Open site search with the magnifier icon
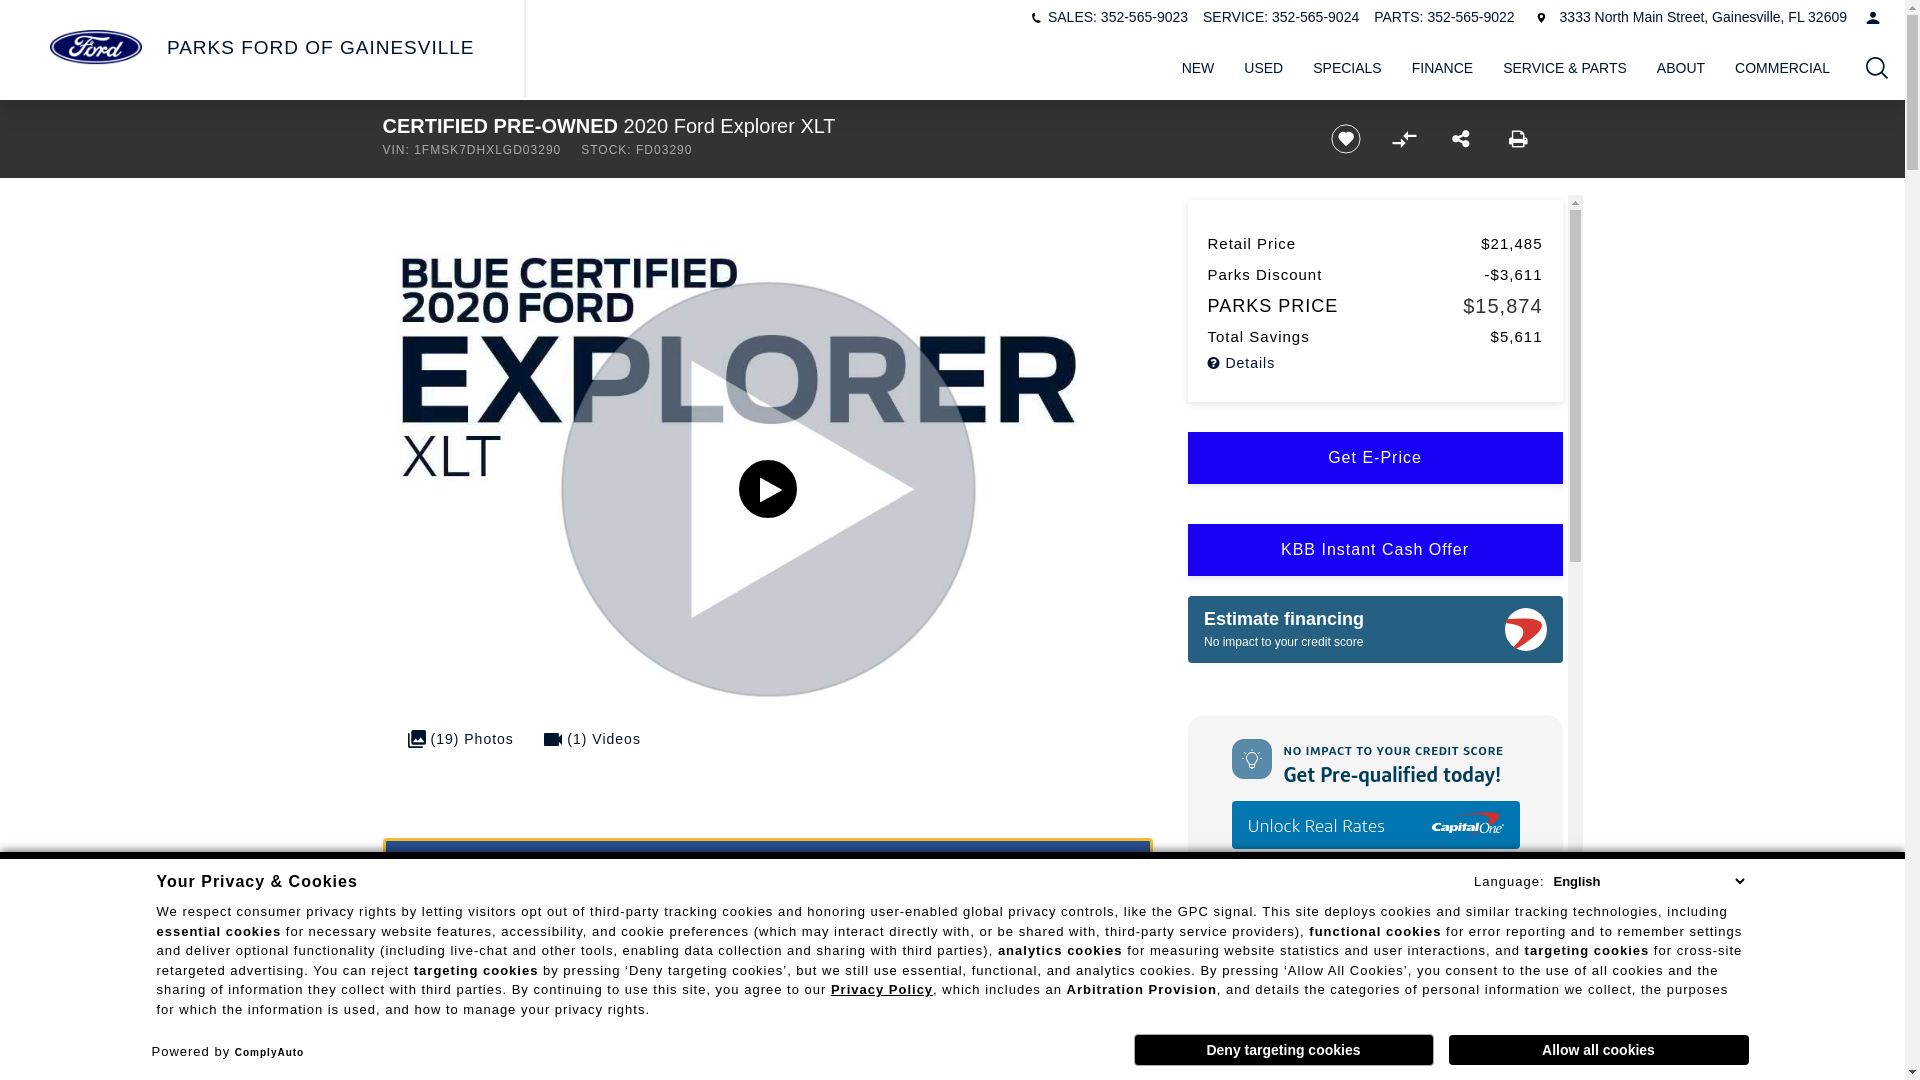1920x1080 pixels. tap(1876, 68)
